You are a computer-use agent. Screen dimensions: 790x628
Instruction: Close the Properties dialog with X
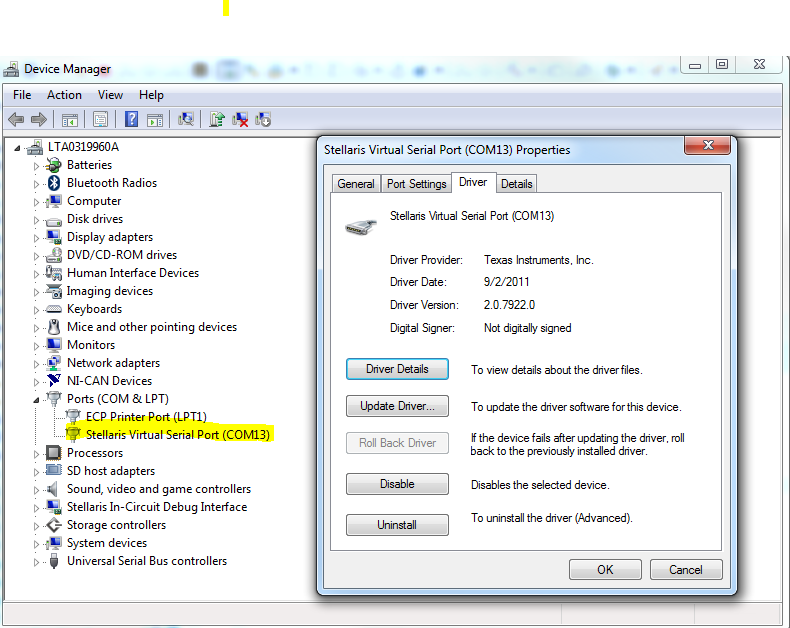707,145
